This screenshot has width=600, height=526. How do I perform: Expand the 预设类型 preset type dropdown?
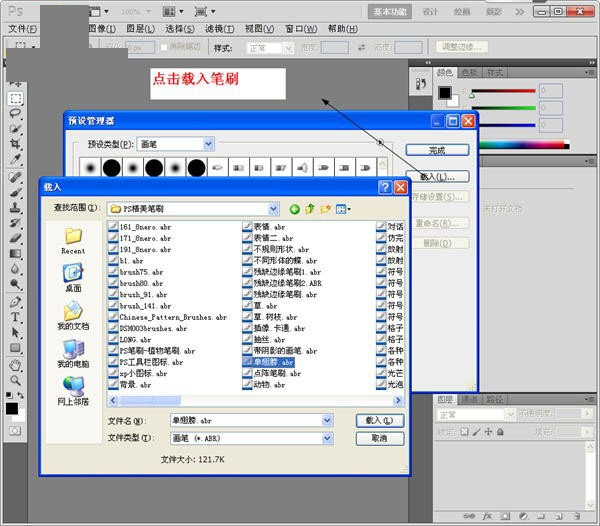pyautogui.click(x=208, y=144)
